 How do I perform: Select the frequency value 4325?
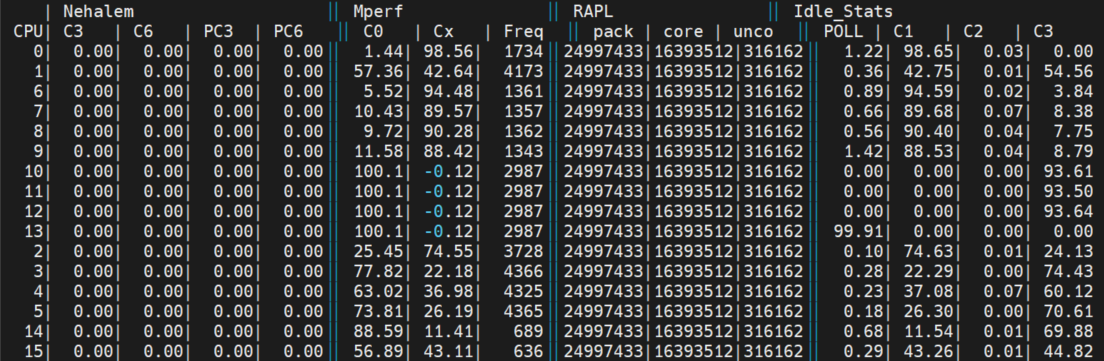coord(523,291)
